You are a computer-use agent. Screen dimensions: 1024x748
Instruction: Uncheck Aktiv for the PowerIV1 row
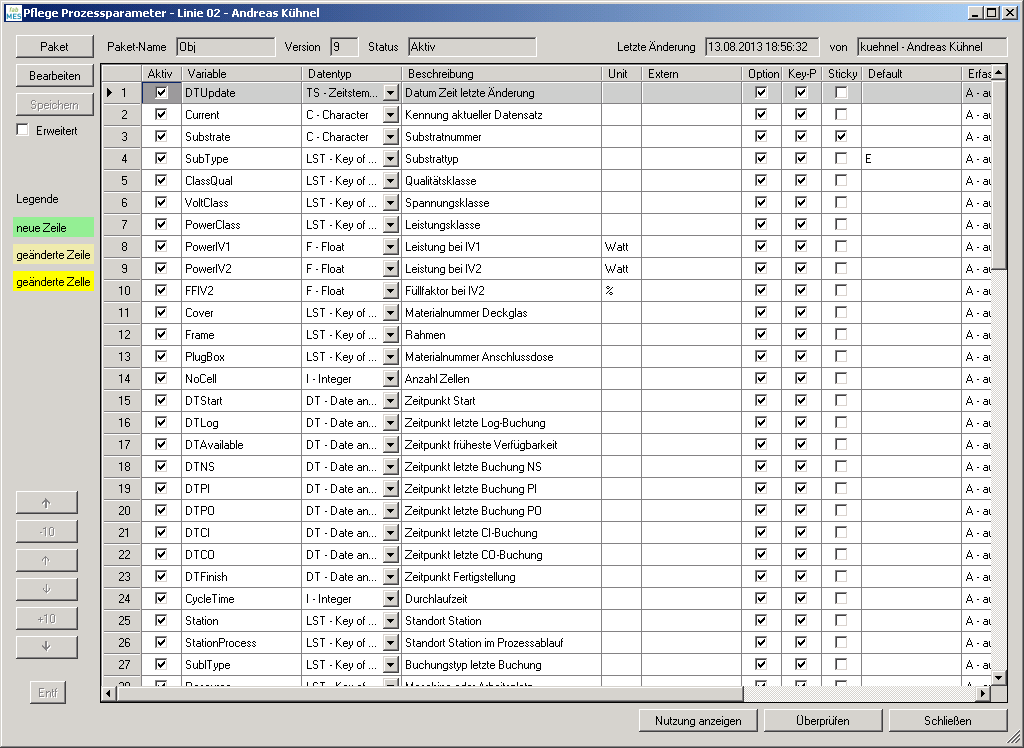[x=161, y=246]
